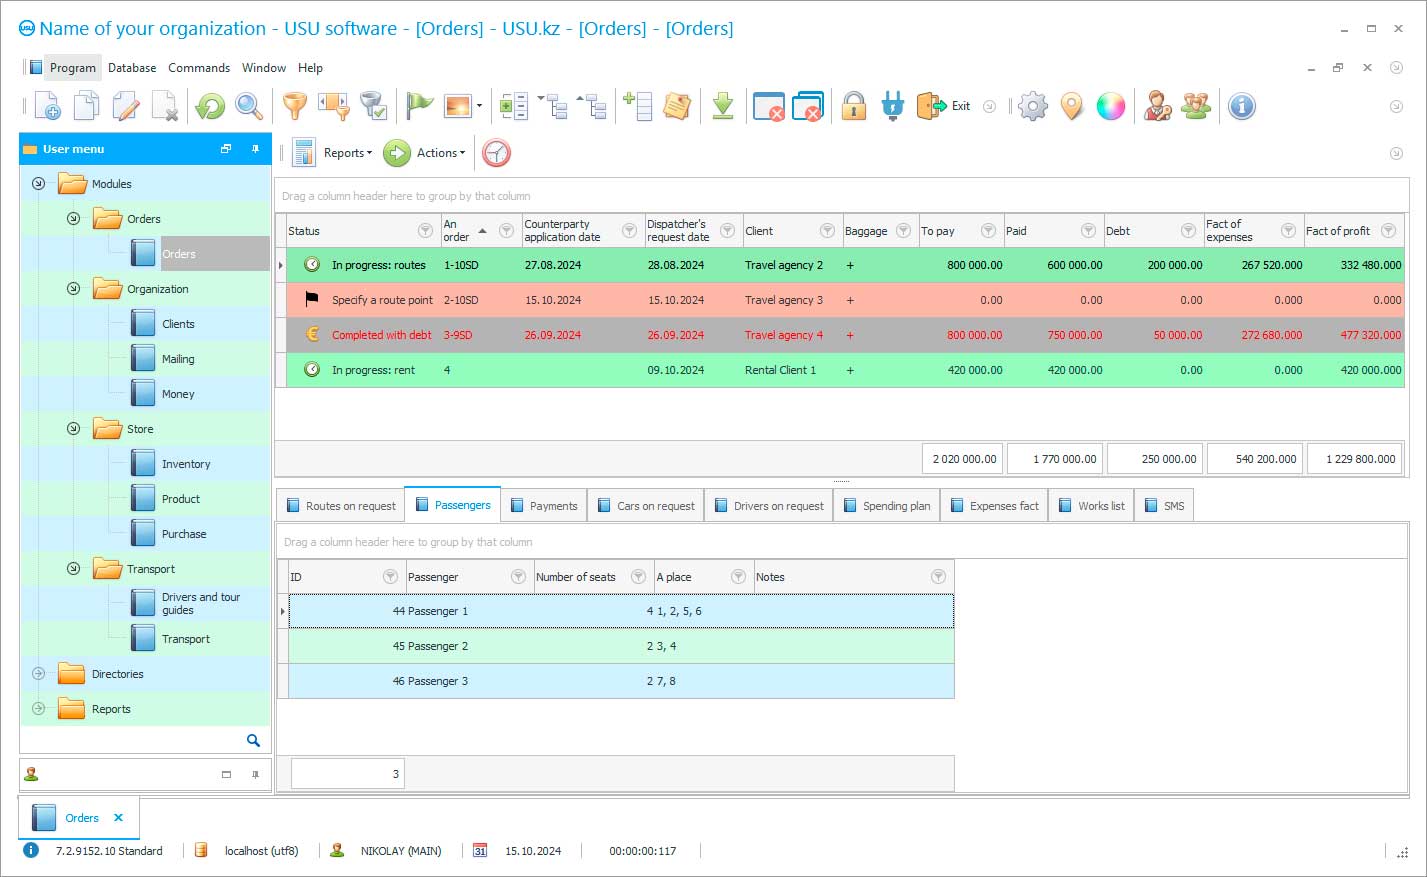Open the Status column filter button
This screenshot has height=877, width=1427.
(425, 231)
